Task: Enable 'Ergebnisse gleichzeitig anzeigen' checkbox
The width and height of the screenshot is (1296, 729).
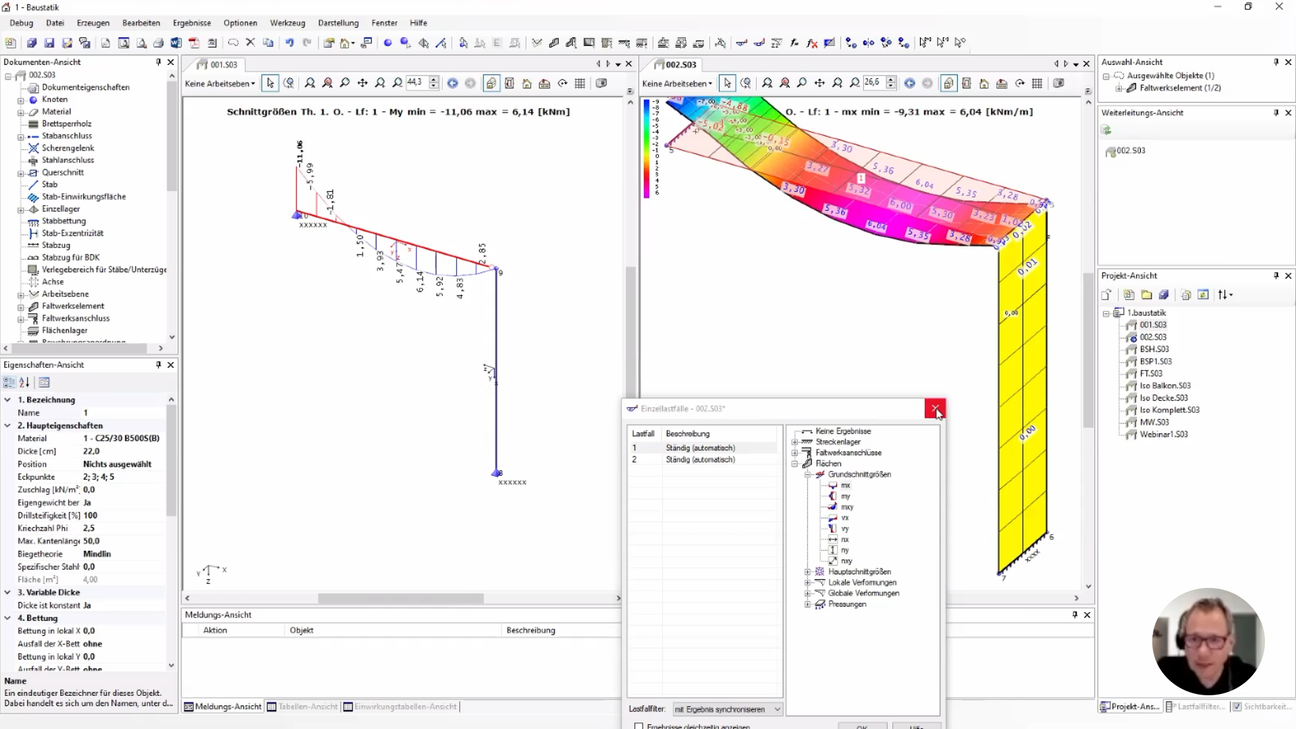Action: (639, 725)
